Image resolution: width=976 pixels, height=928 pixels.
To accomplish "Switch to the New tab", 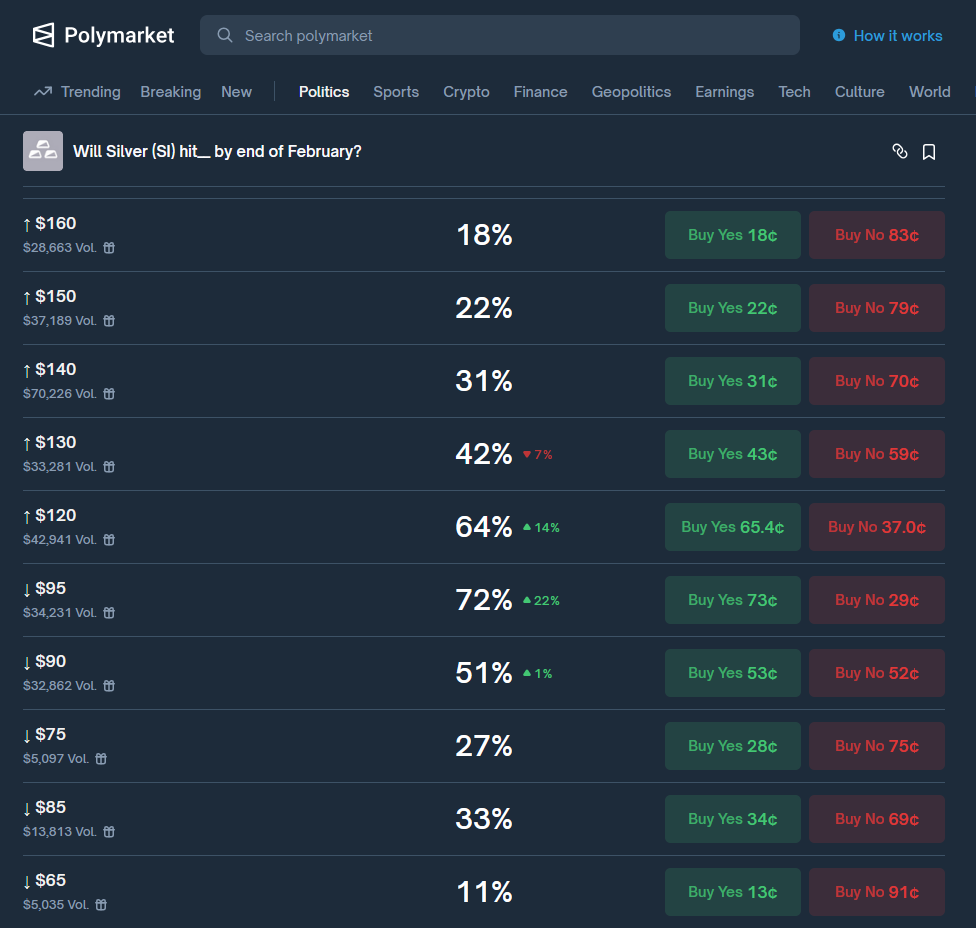I will pyautogui.click(x=237, y=91).
